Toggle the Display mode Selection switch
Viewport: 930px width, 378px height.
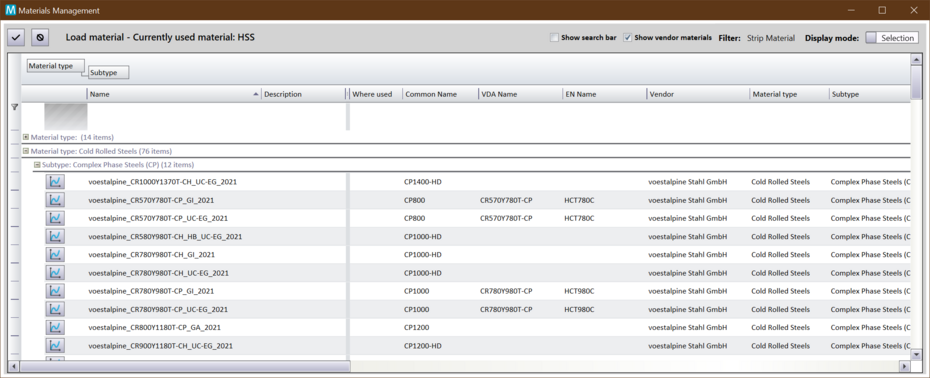click(891, 37)
